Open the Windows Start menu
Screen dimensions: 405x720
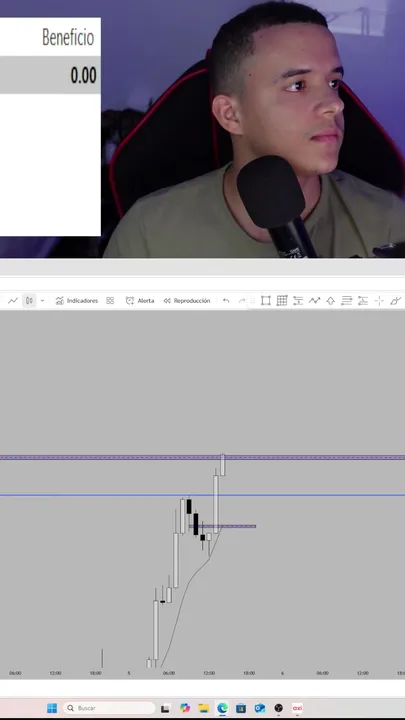52,708
